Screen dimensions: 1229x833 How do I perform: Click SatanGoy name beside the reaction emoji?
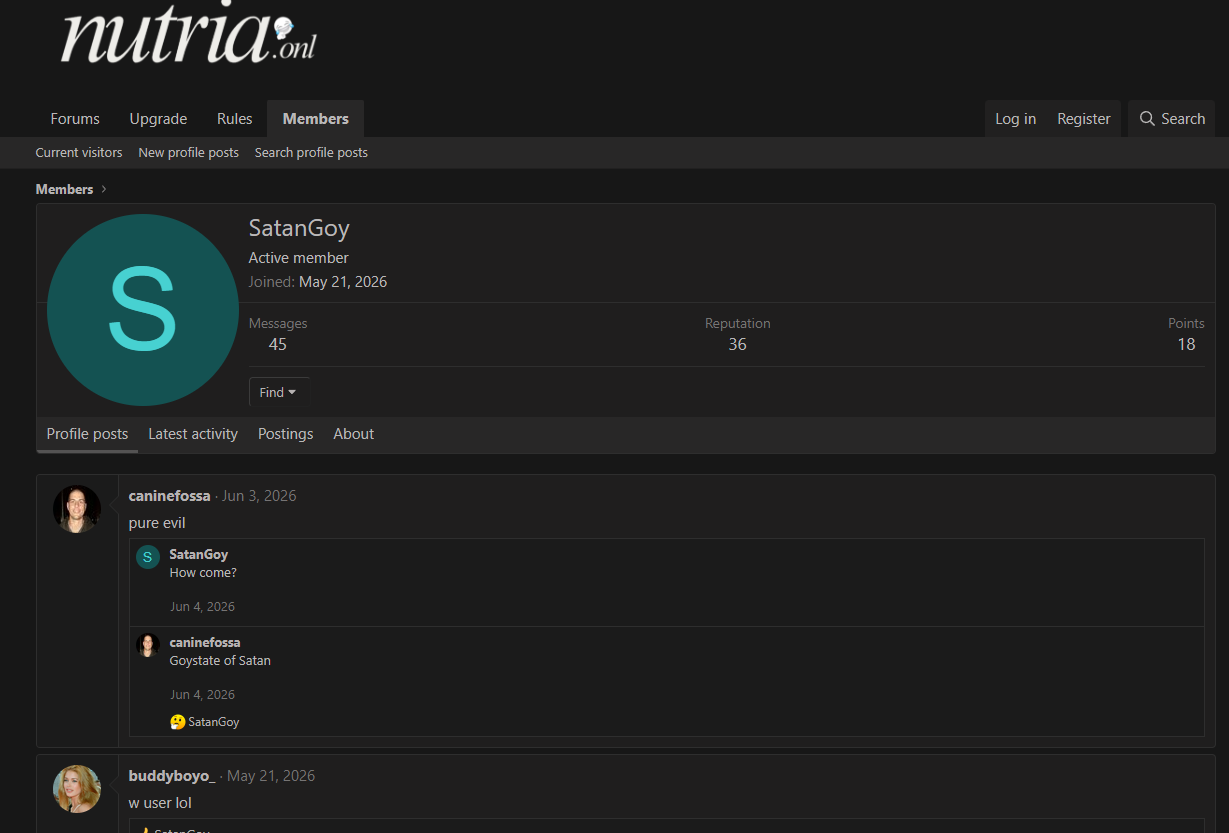point(214,722)
